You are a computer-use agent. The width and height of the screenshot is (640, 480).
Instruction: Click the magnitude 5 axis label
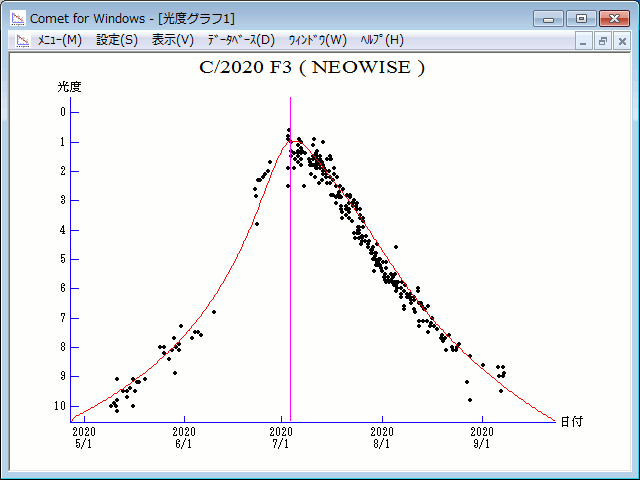pyautogui.click(x=63, y=259)
